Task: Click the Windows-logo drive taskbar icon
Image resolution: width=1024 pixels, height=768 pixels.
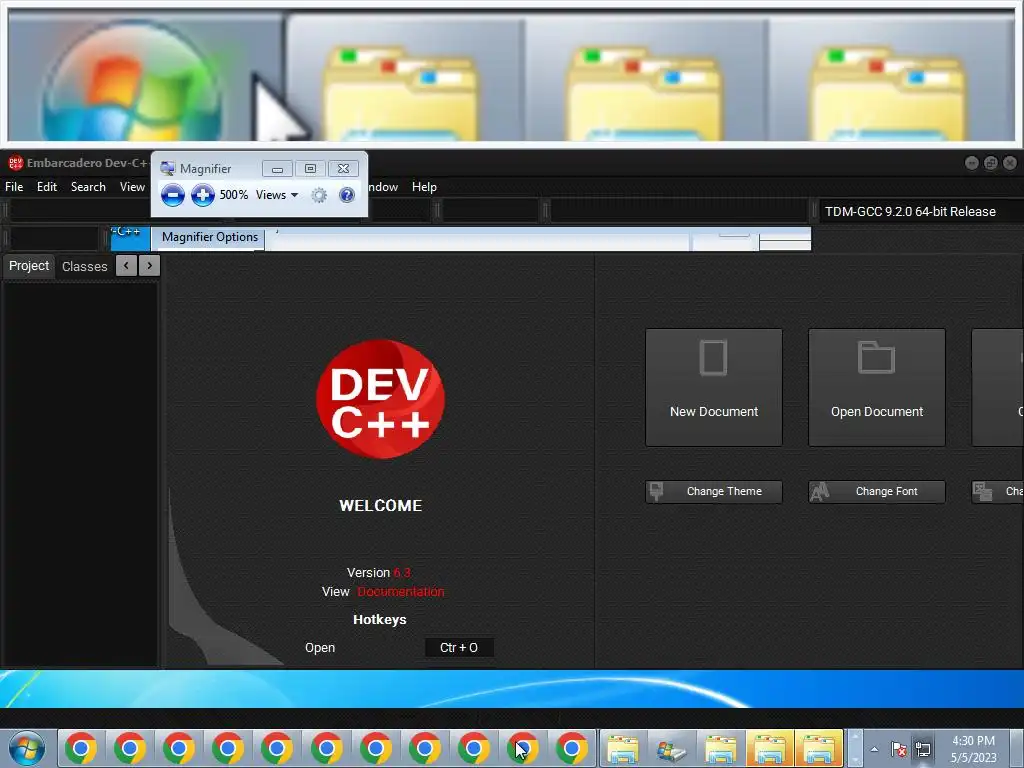Action: [672, 749]
